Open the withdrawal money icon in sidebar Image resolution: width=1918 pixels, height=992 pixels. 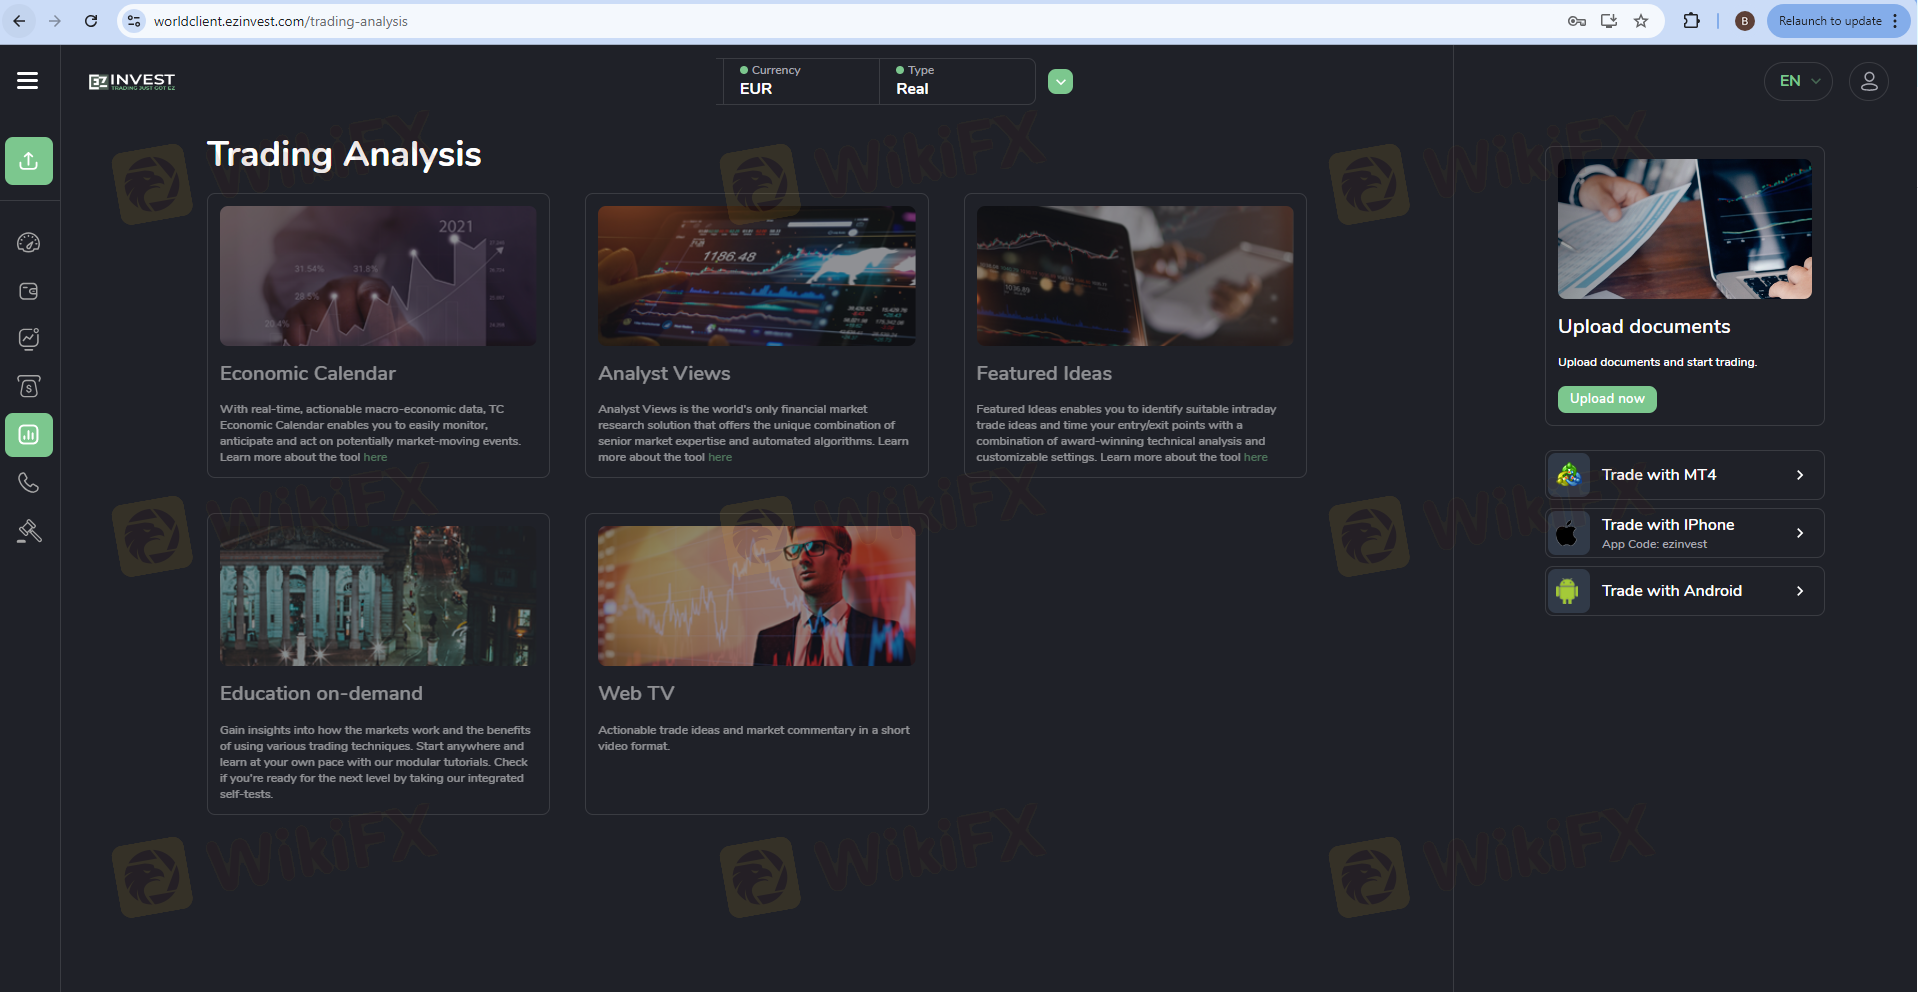[29, 387]
